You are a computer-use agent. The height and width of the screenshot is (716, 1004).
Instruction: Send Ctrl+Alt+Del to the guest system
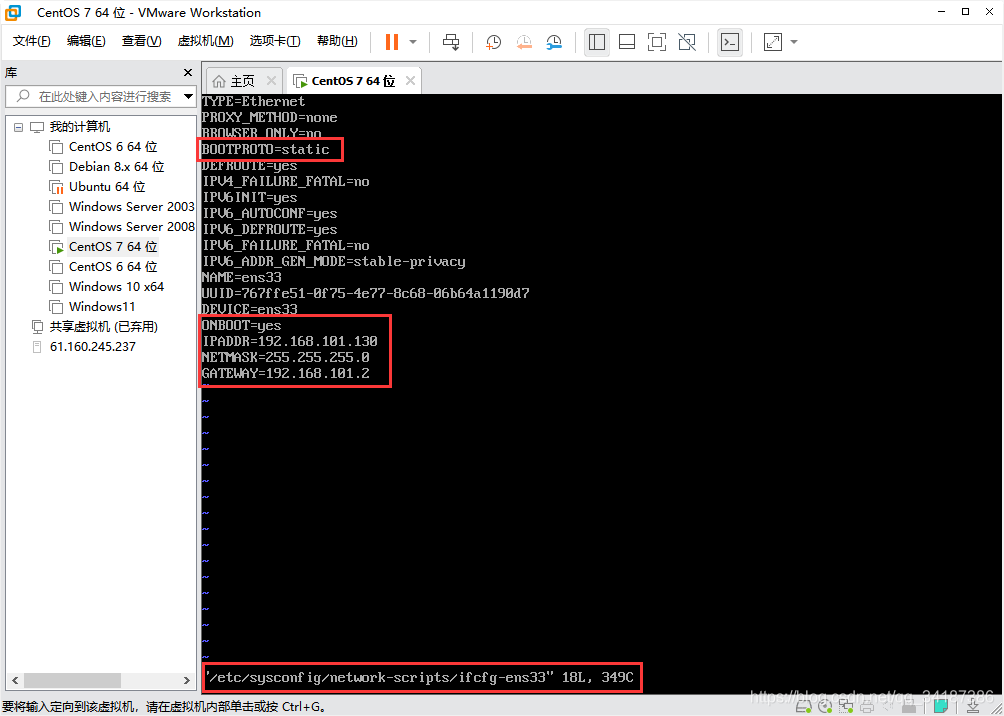(x=452, y=42)
